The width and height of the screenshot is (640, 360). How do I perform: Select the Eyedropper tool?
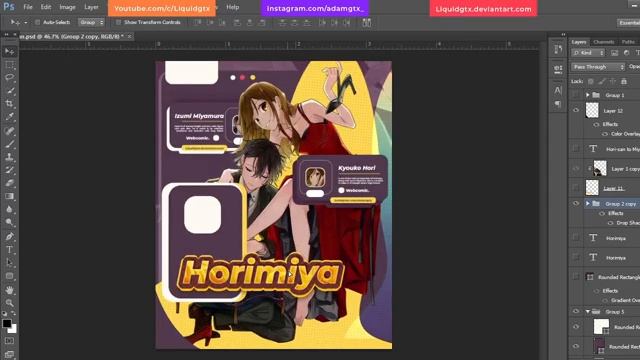[9, 117]
